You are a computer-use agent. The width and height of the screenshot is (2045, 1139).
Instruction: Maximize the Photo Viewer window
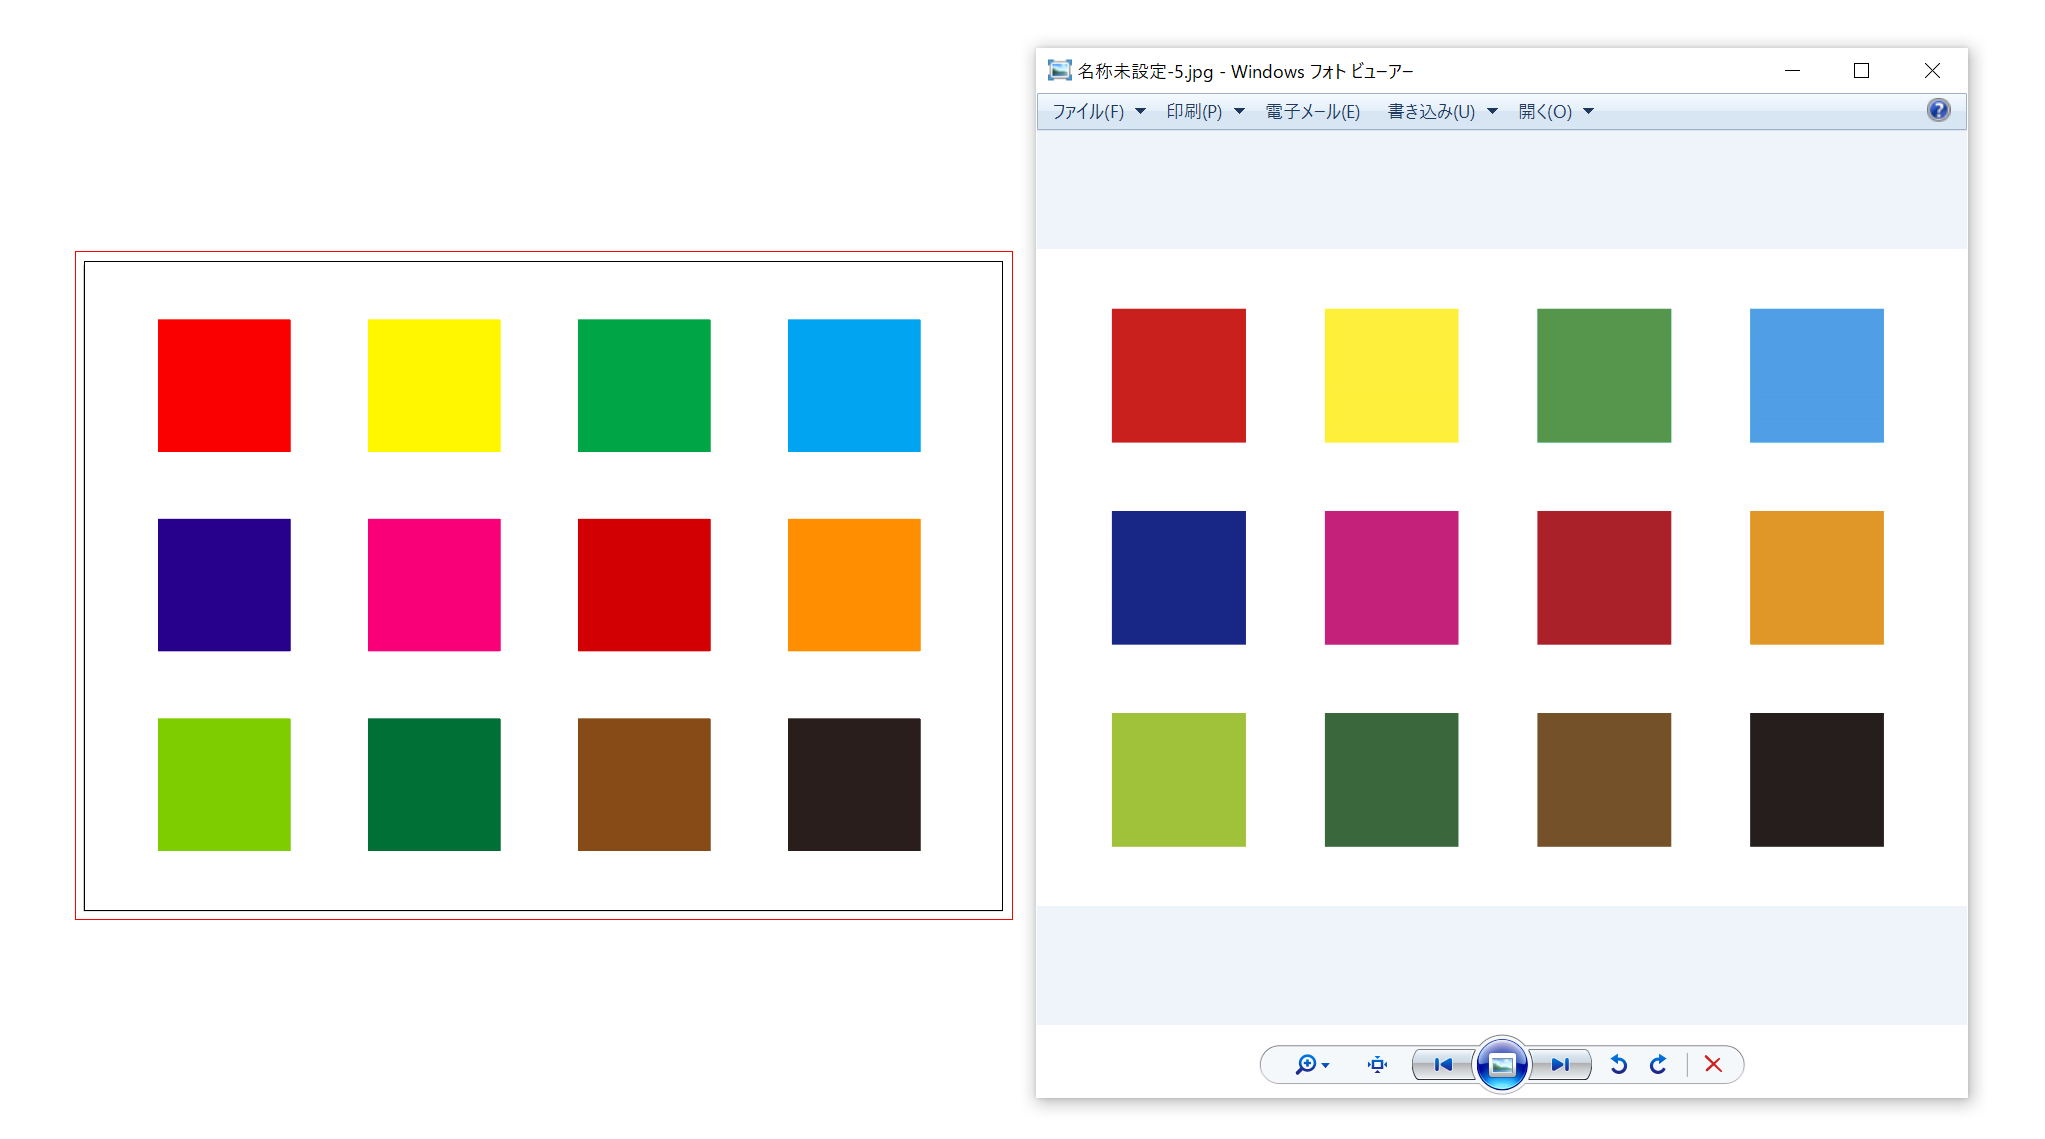[x=1861, y=70]
